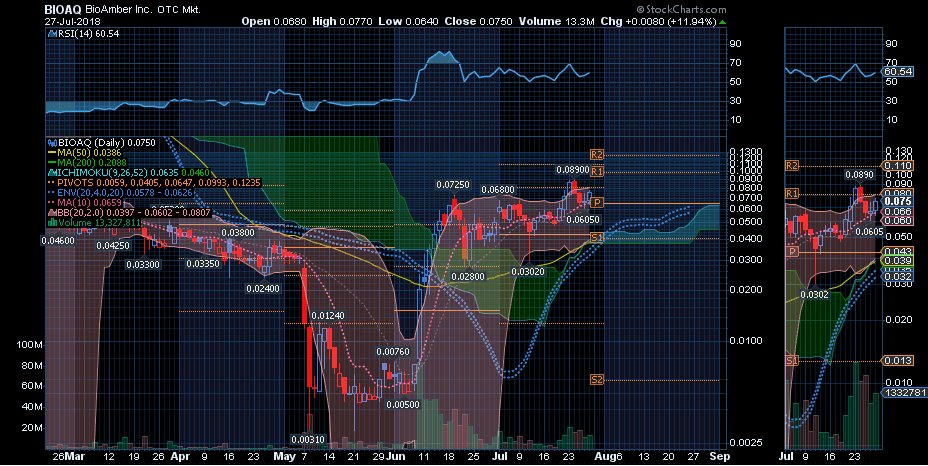The height and width of the screenshot is (466, 928).
Task: Click the MA(10) 0.0659 legend row
Action: coord(85,203)
